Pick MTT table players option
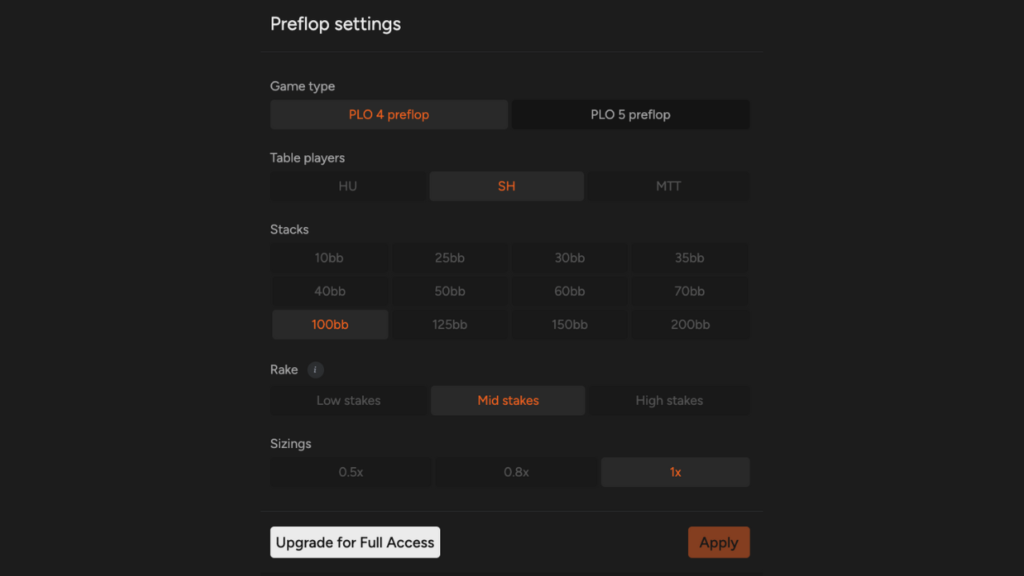Viewport: 1024px width, 576px height. 669,186
